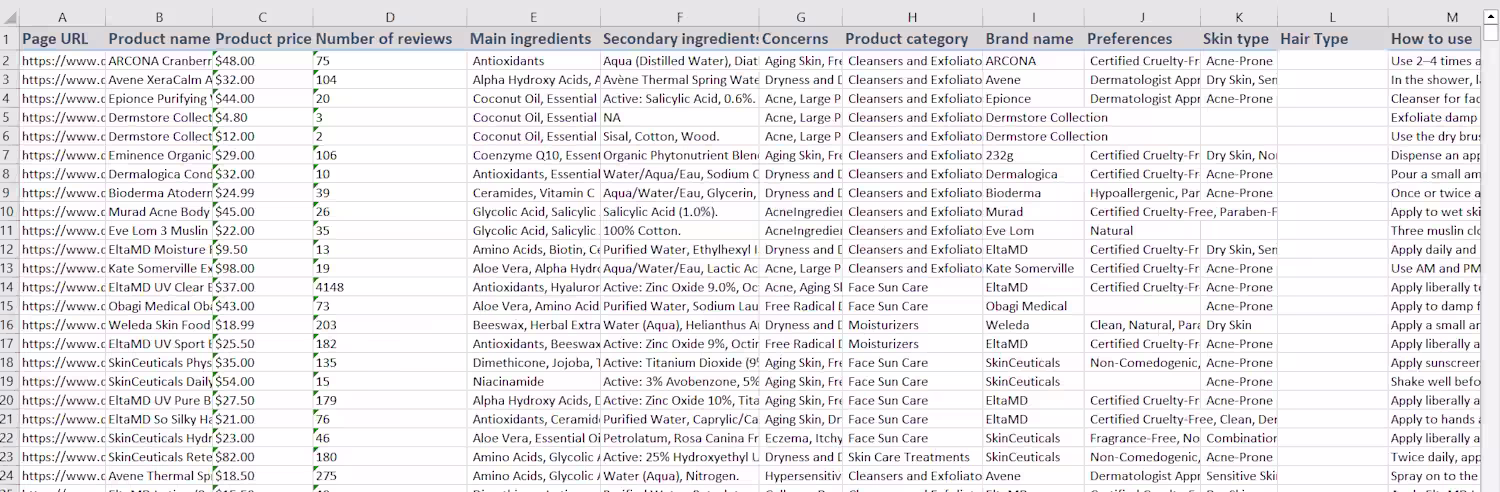Select the brand cell '232g'
This screenshot has width=1500, height=492.
(x=1033, y=155)
